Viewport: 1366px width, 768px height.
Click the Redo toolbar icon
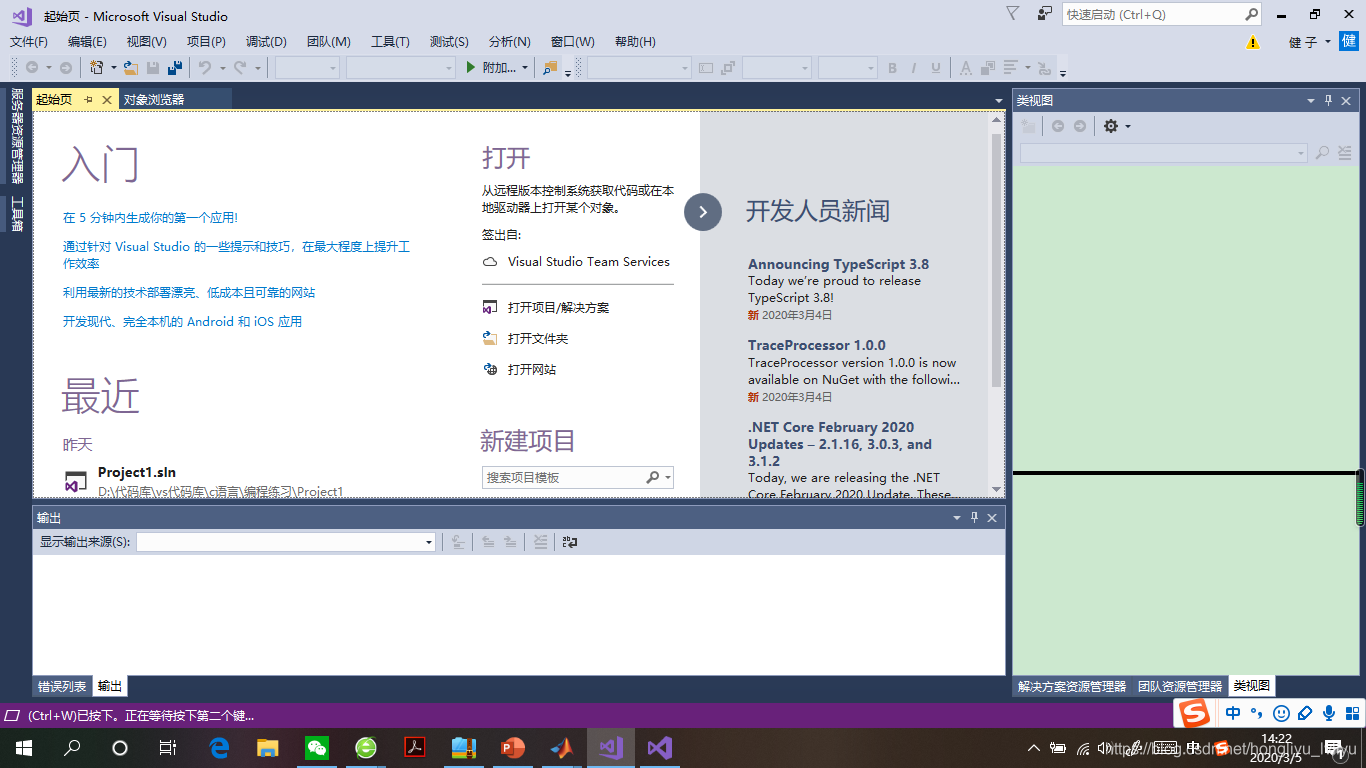pos(240,68)
